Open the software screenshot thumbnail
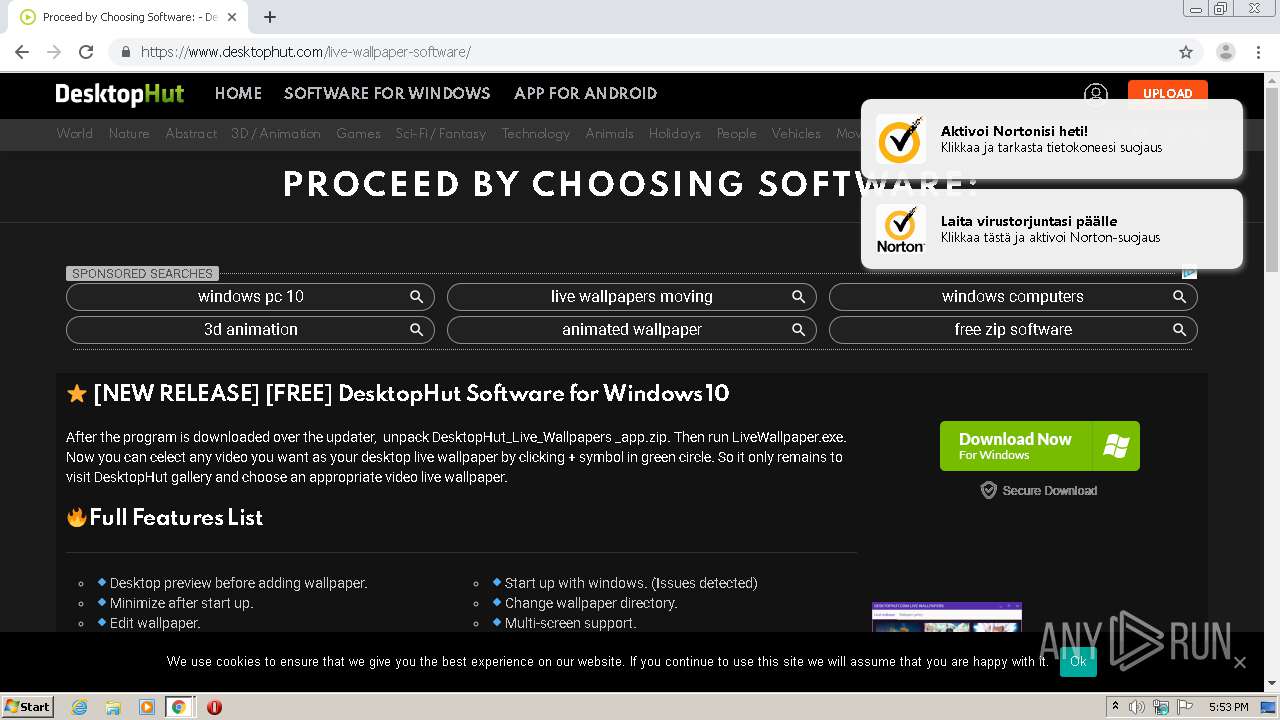 (947, 616)
